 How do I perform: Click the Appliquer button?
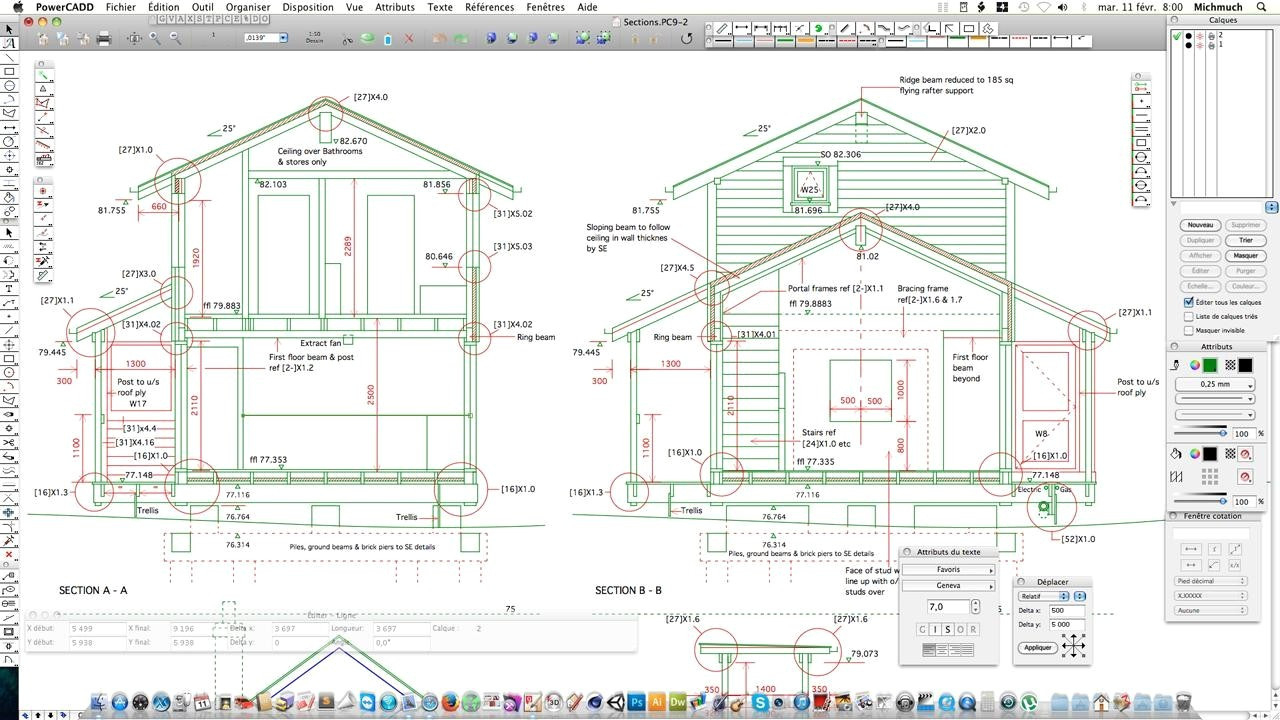pos(1038,647)
